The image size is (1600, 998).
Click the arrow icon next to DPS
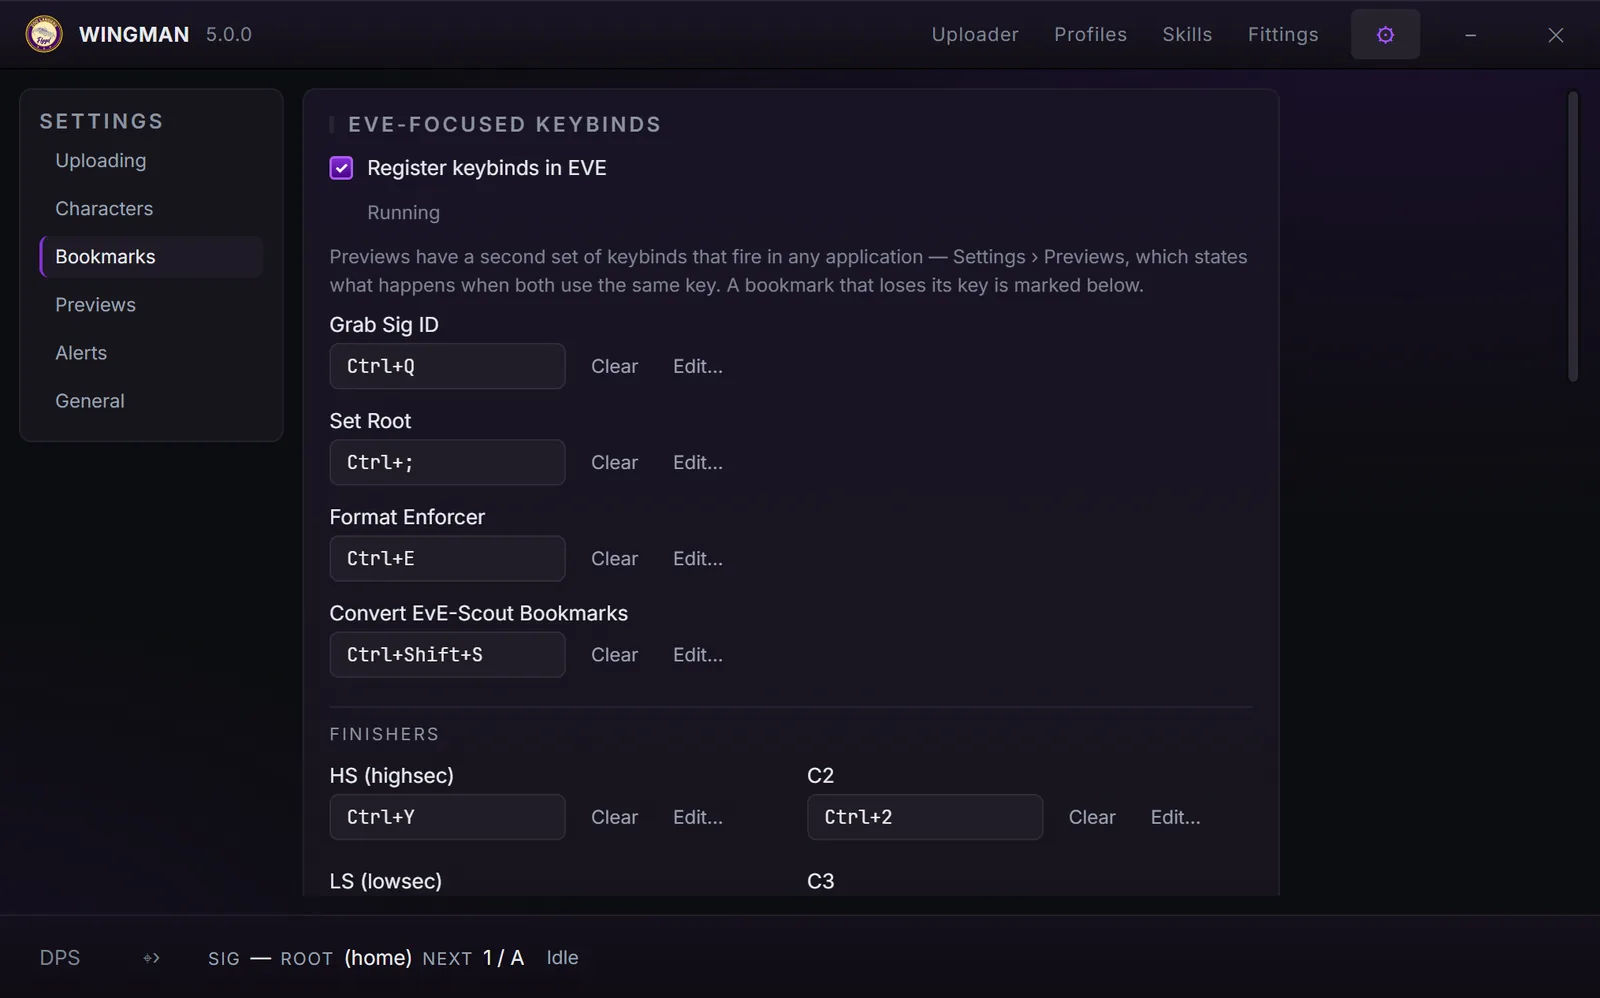pos(151,958)
